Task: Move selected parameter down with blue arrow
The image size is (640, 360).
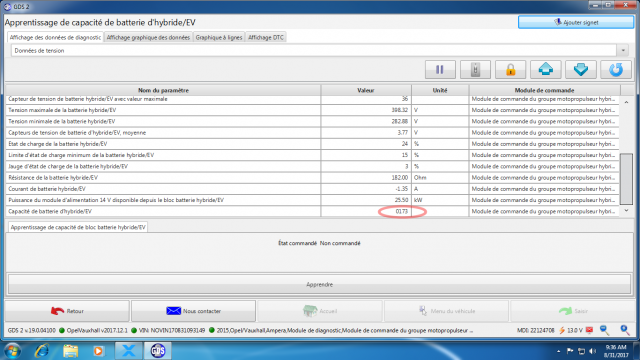Action: click(x=580, y=70)
